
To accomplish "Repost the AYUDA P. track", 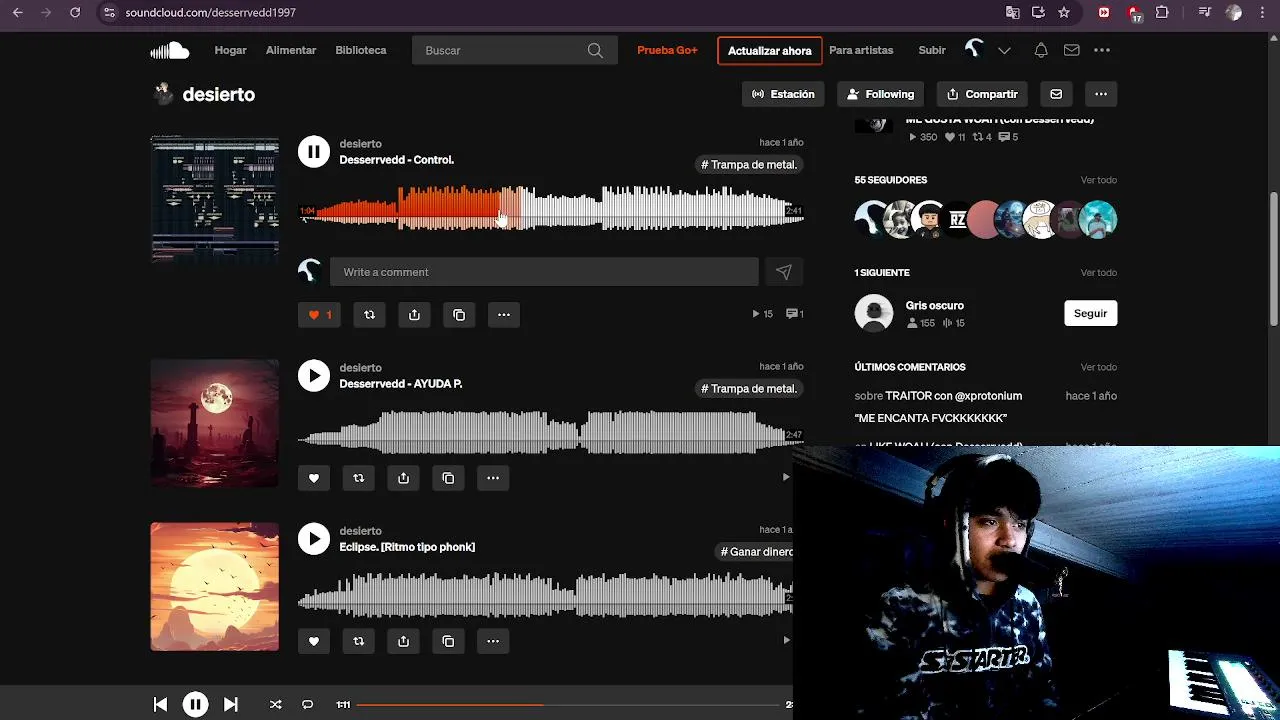I will (359, 478).
